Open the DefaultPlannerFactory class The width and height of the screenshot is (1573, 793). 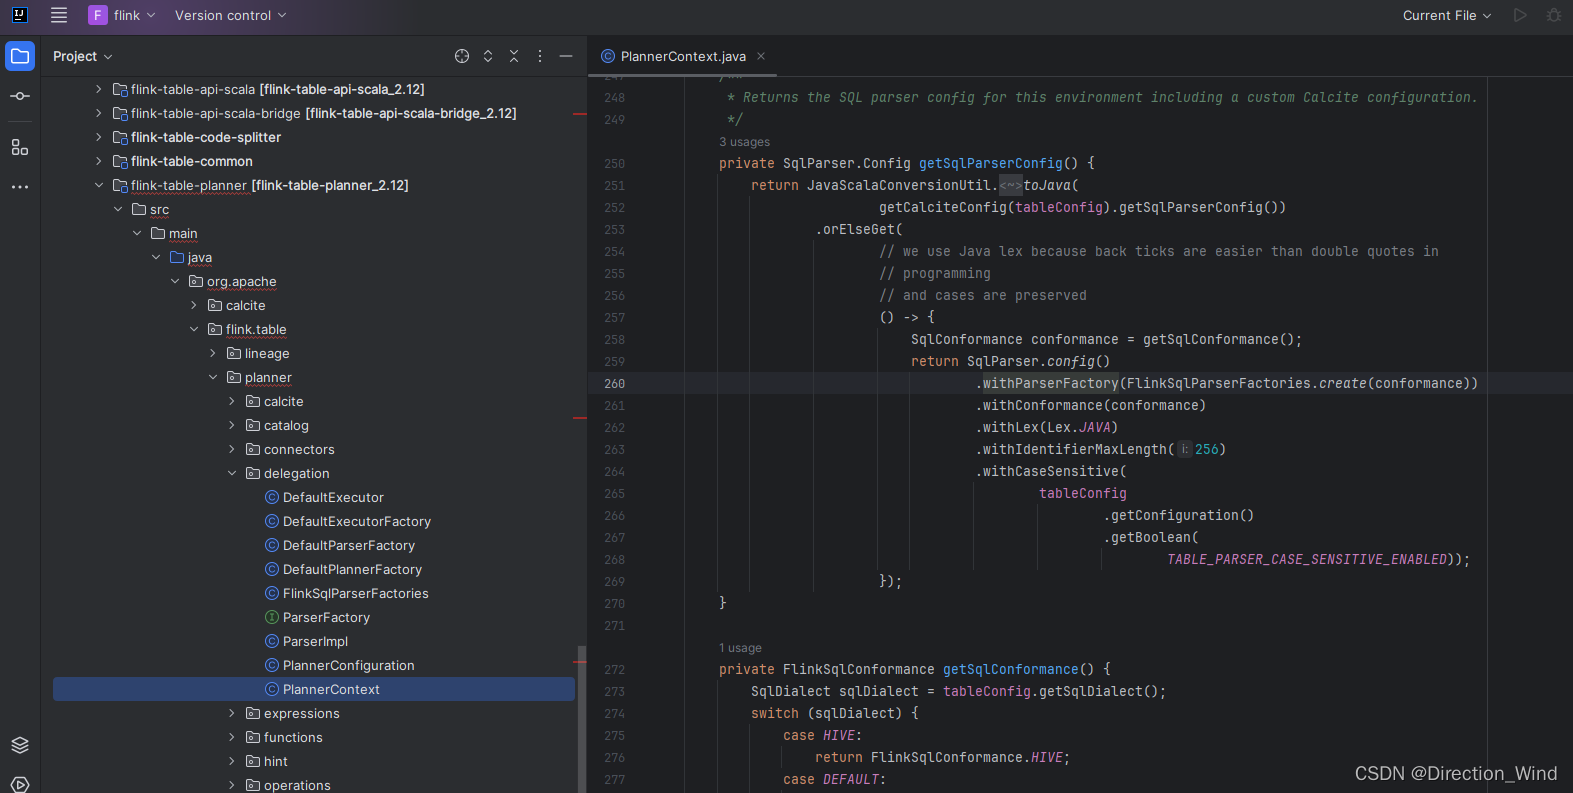[352, 569]
